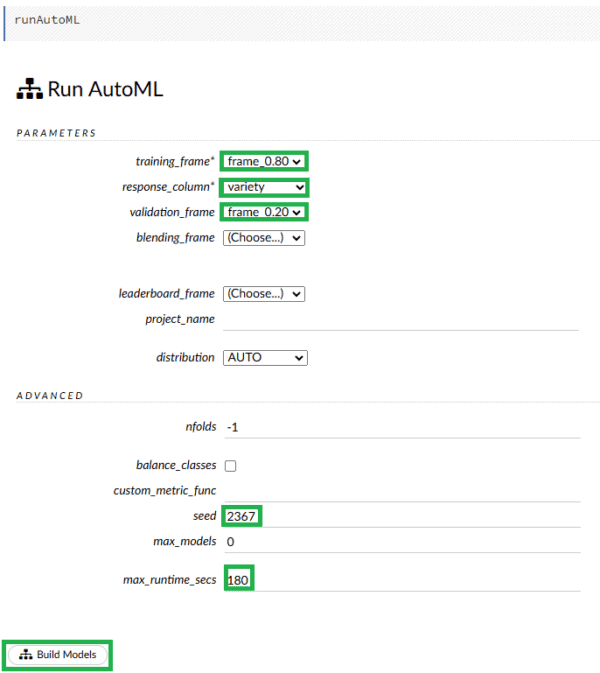Open the leaderboard_frame dropdown
Viewport: 600px width, 673px height.
264,294
